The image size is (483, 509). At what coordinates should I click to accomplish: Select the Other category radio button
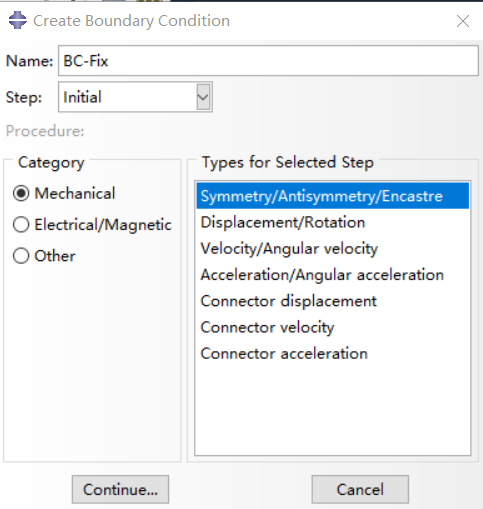coord(21,256)
